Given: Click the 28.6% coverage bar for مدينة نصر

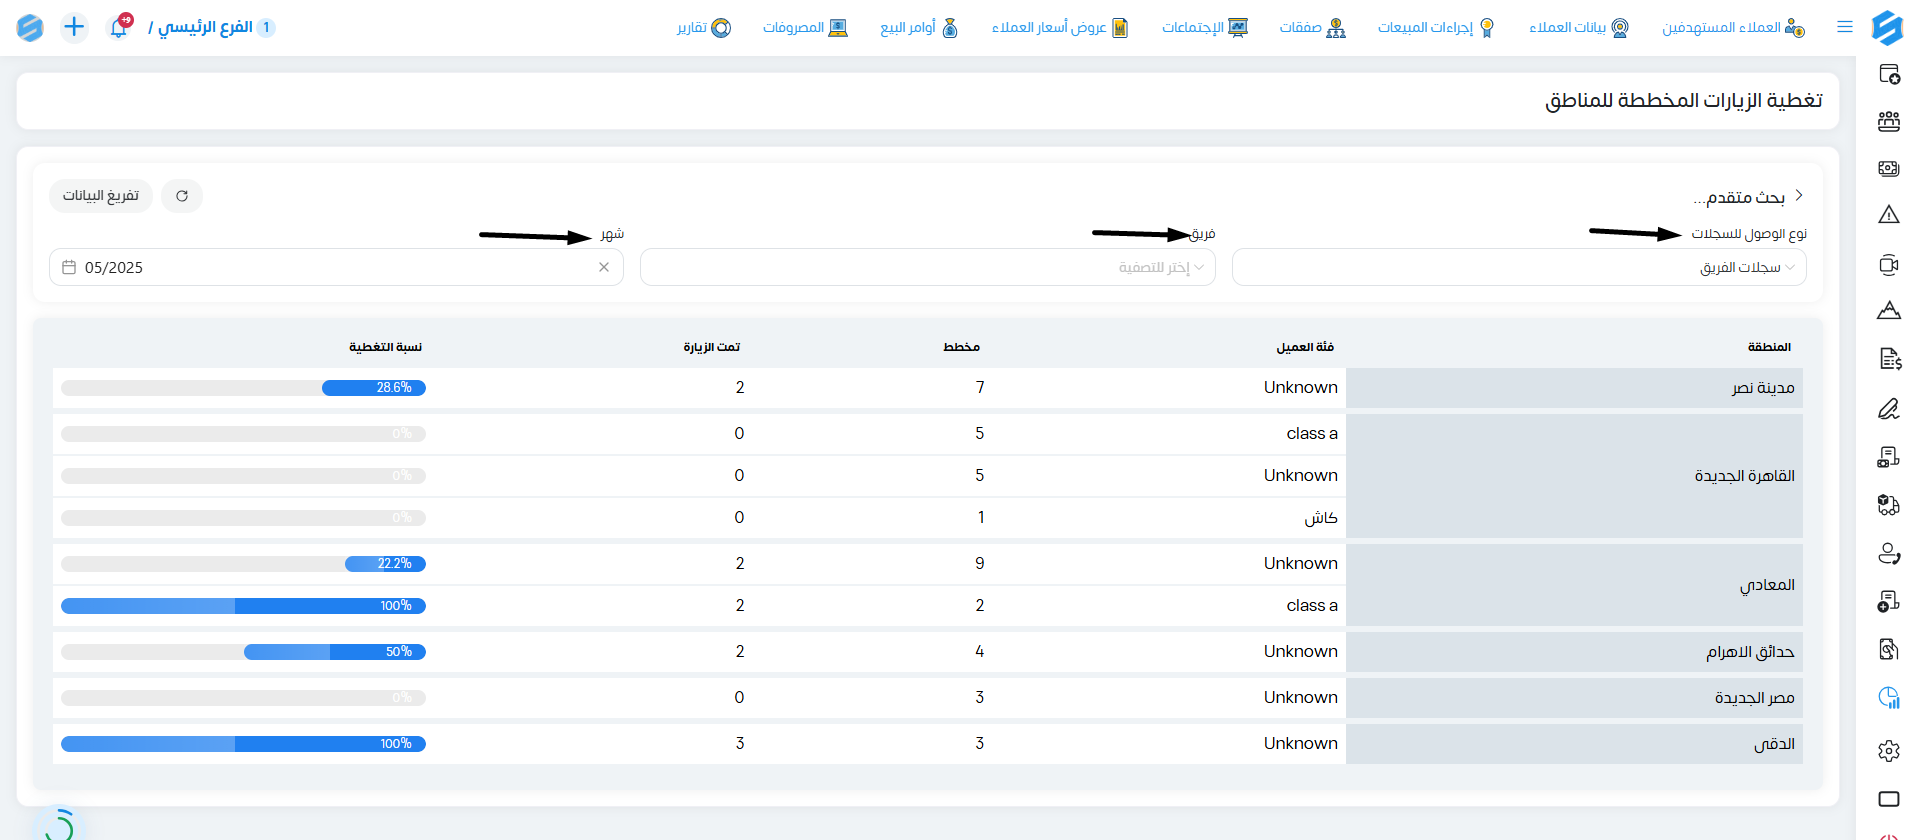Looking at the screenshot, I should [243, 388].
